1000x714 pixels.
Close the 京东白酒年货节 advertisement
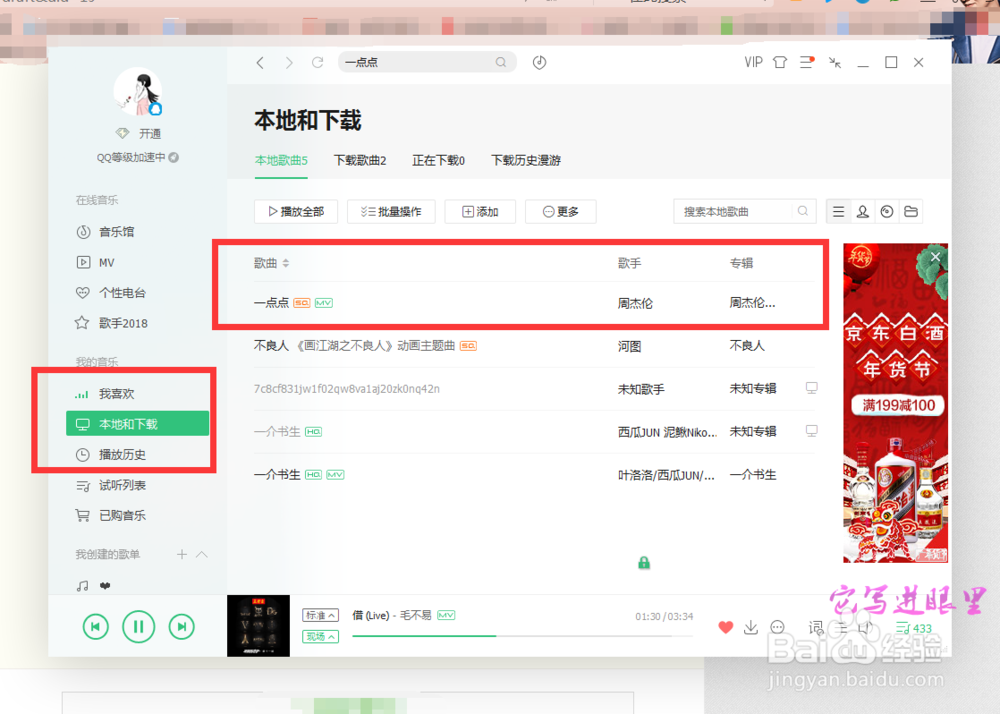(x=935, y=256)
